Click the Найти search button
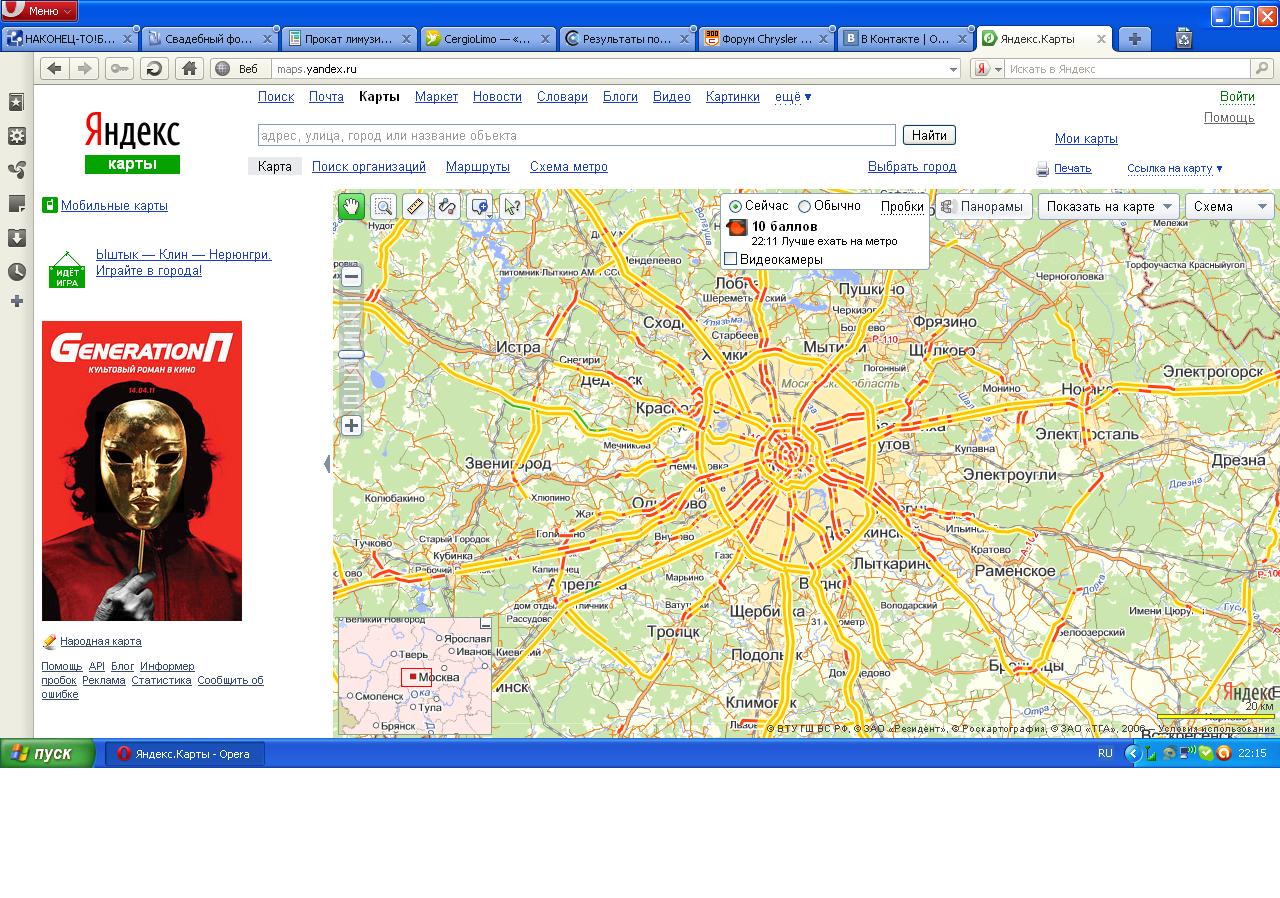Viewport: 1280px width, 898px height. pos(929,135)
